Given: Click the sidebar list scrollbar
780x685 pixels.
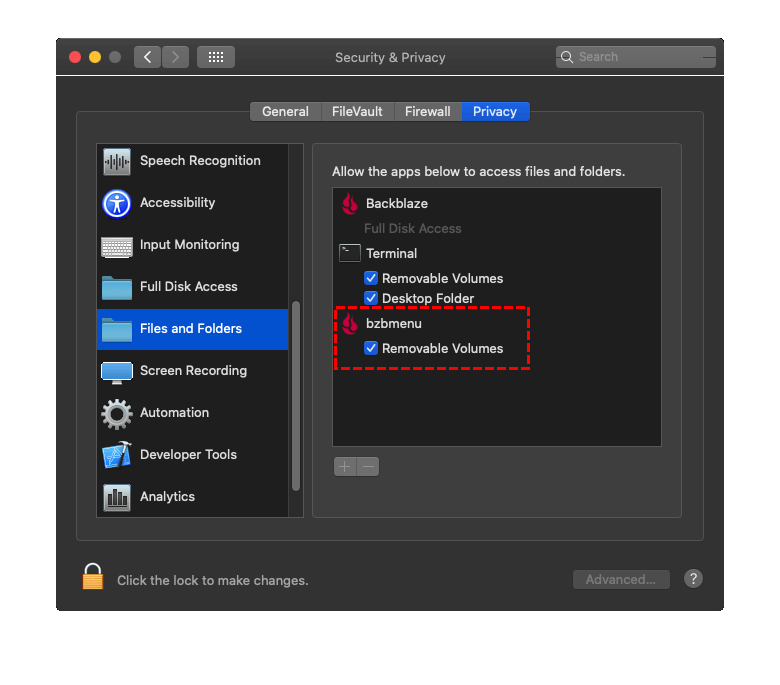Looking at the screenshot, I should pyautogui.click(x=296, y=395).
